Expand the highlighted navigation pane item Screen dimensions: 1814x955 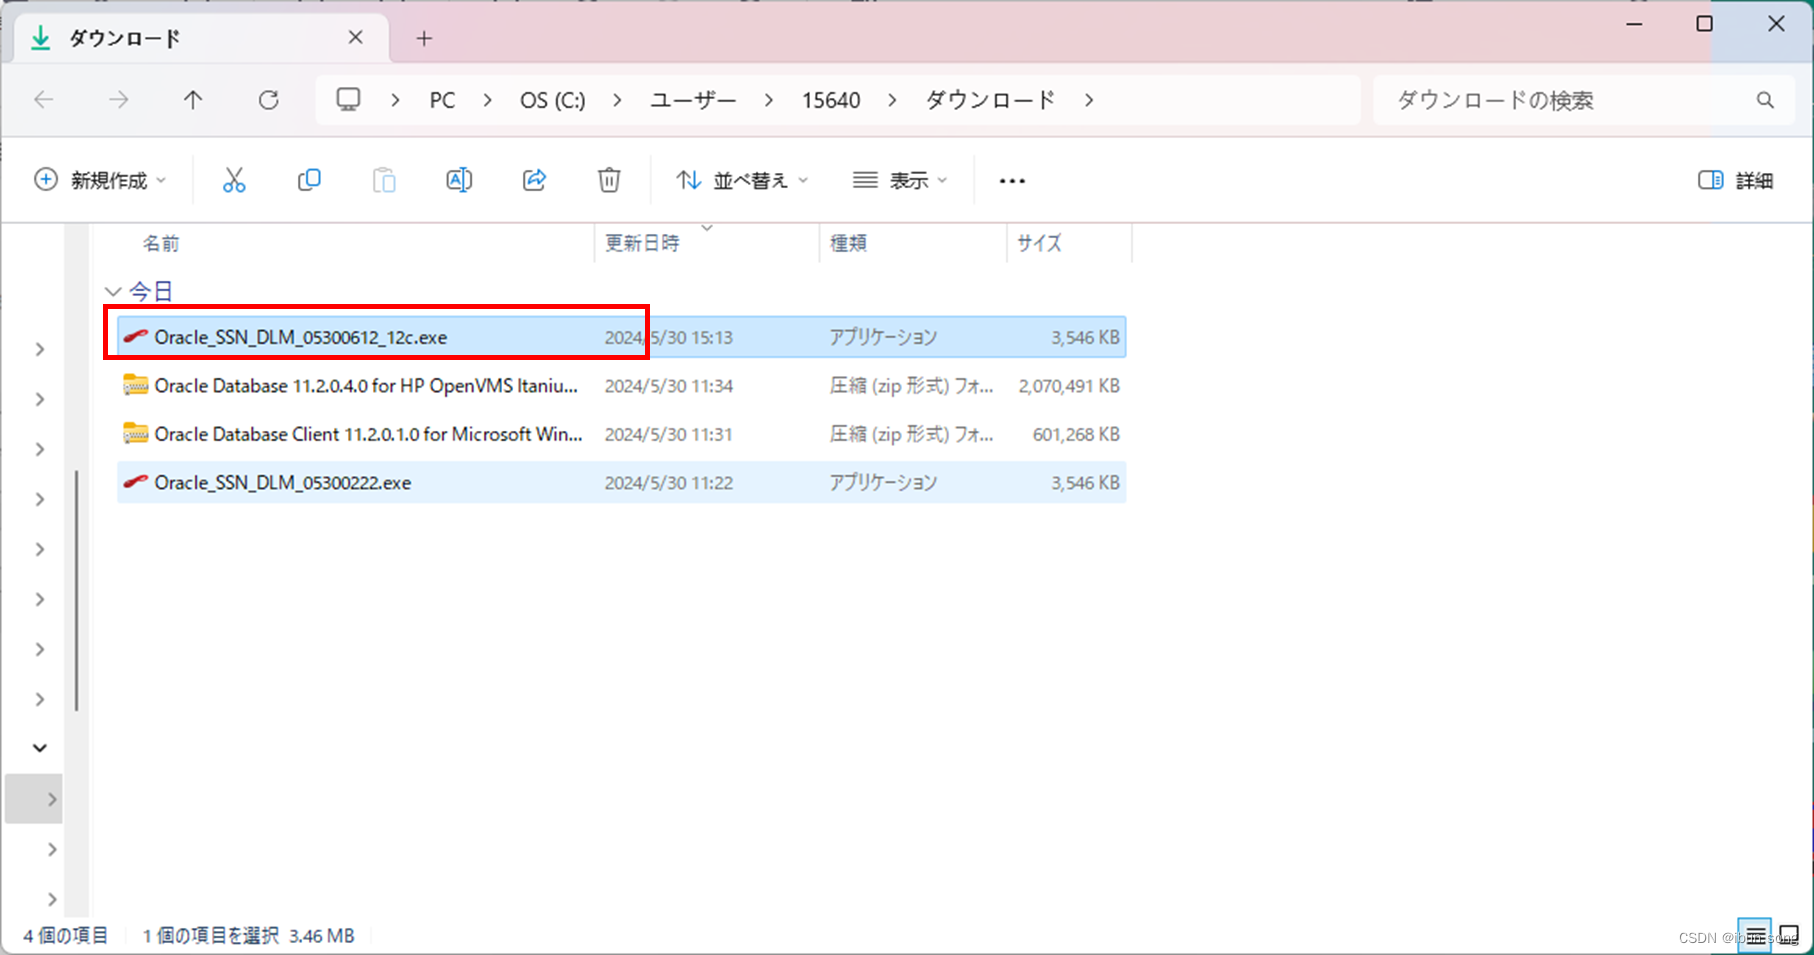[x=52, y=799]
